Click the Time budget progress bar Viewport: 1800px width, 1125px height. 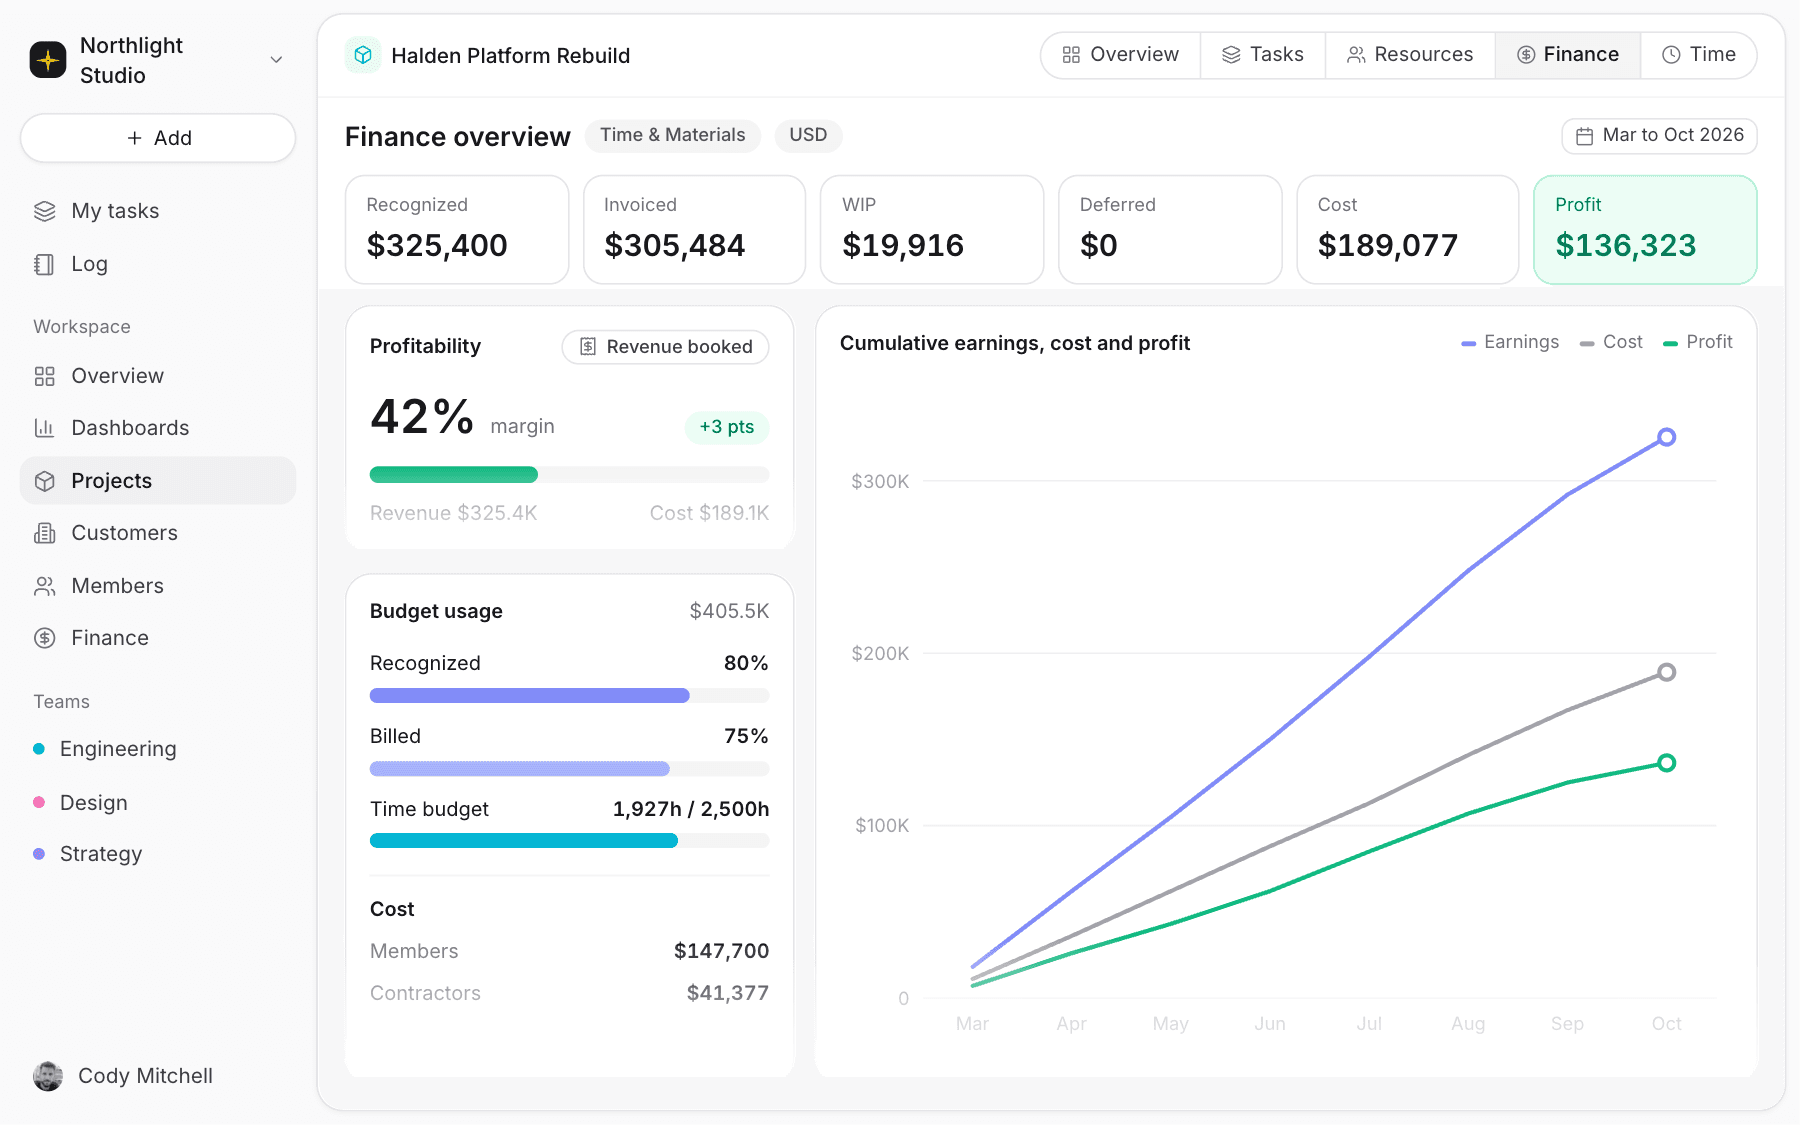tap(570, 841)
